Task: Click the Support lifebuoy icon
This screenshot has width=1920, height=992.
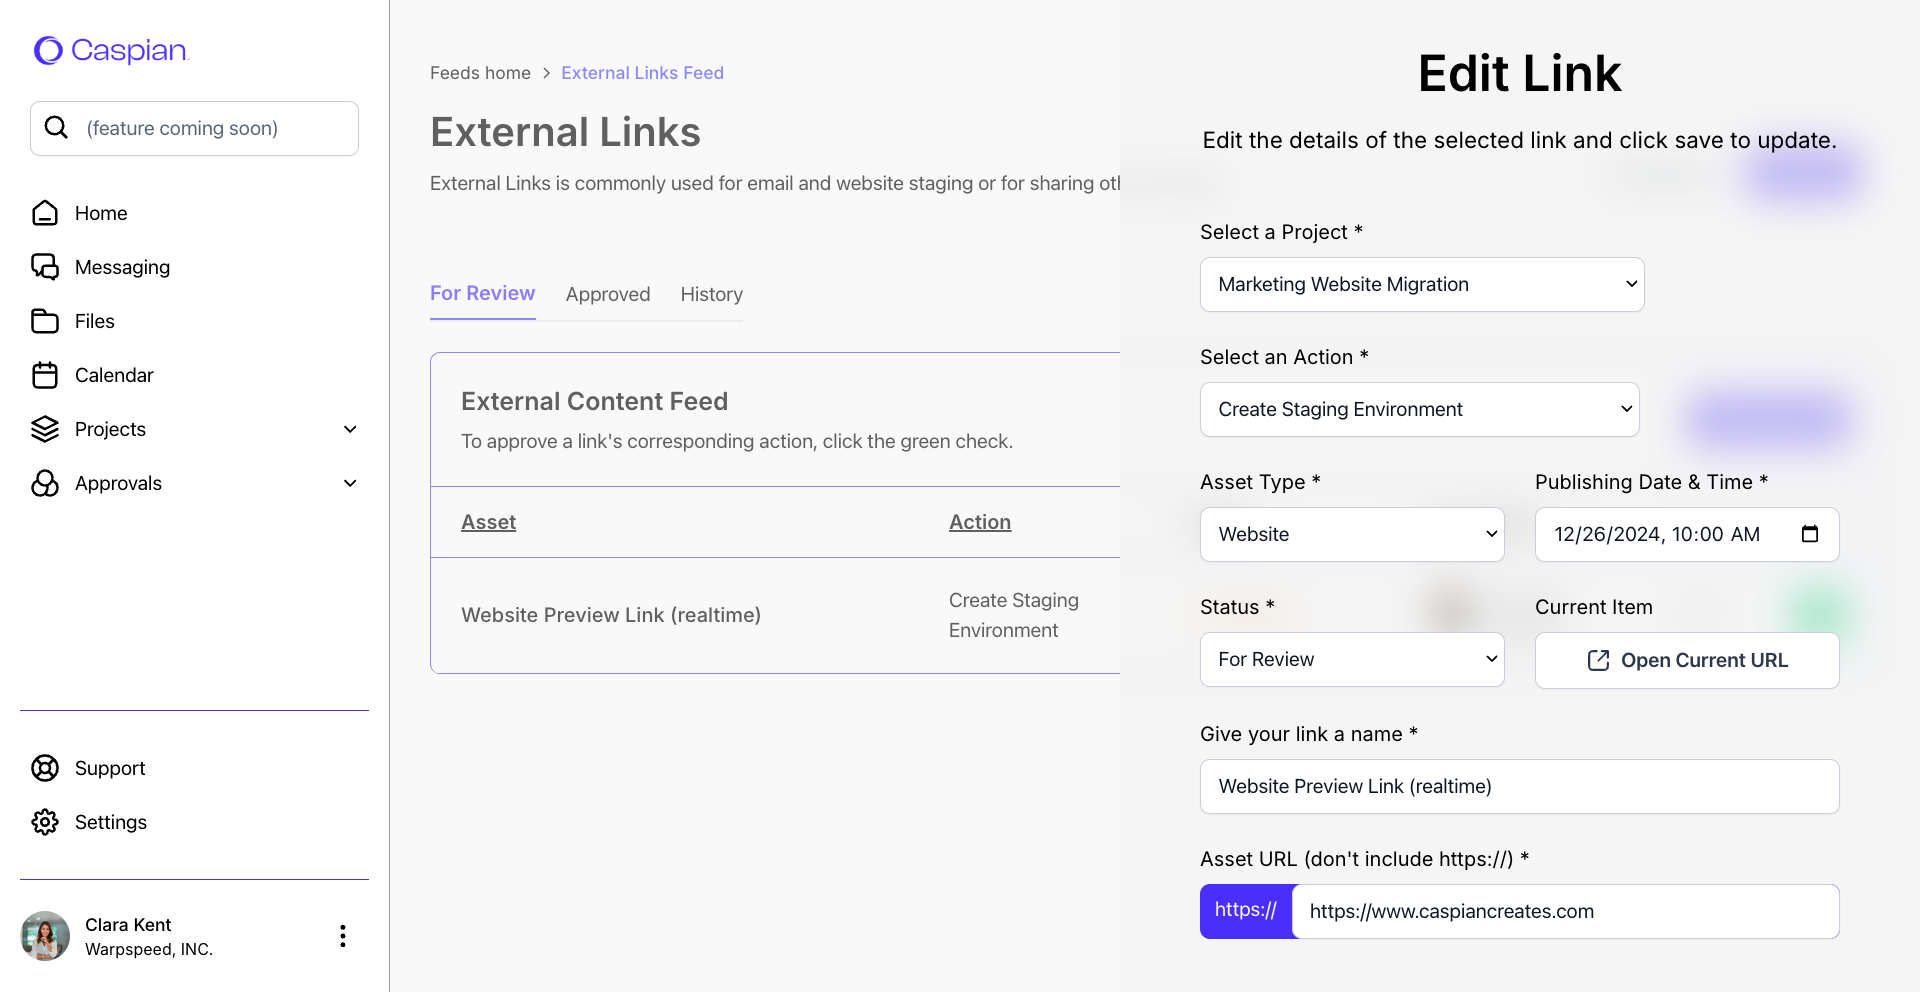Action: (x=45, y=768)
